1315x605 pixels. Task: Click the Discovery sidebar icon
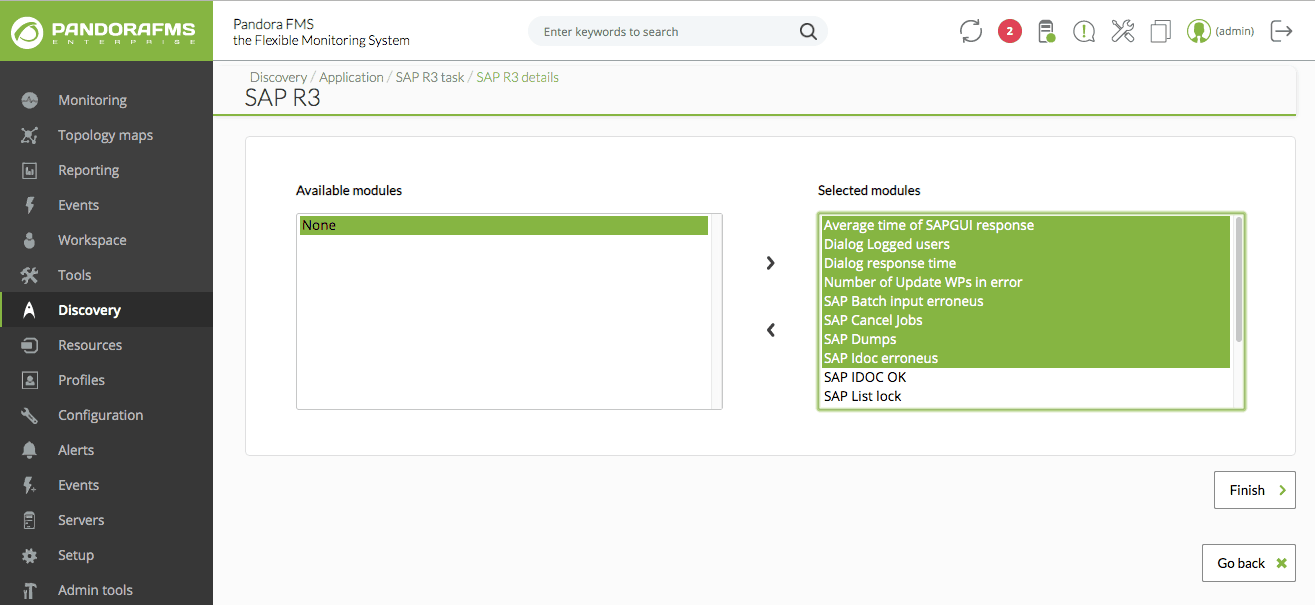click(x=30, y=310)
